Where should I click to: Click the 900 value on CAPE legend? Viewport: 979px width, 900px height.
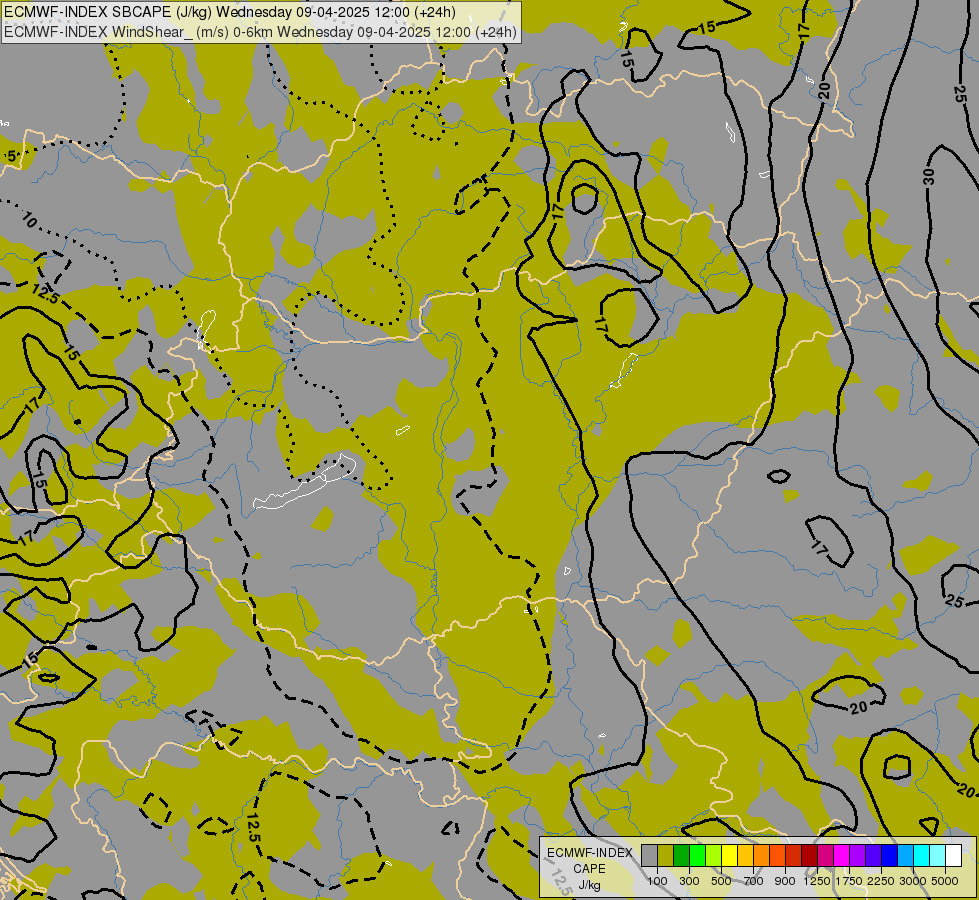click(x=785, y=881)
